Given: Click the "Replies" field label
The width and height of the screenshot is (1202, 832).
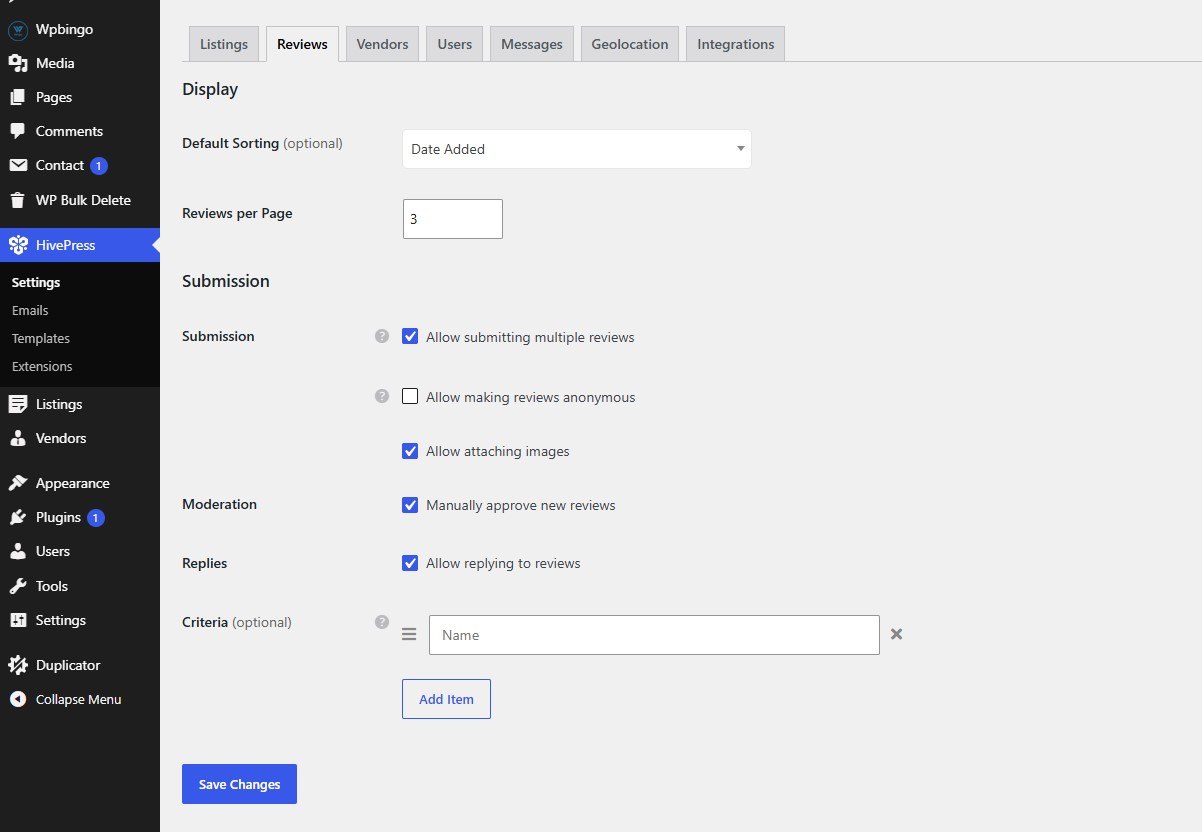Looking at the screenshot, I should coord(204,563).
